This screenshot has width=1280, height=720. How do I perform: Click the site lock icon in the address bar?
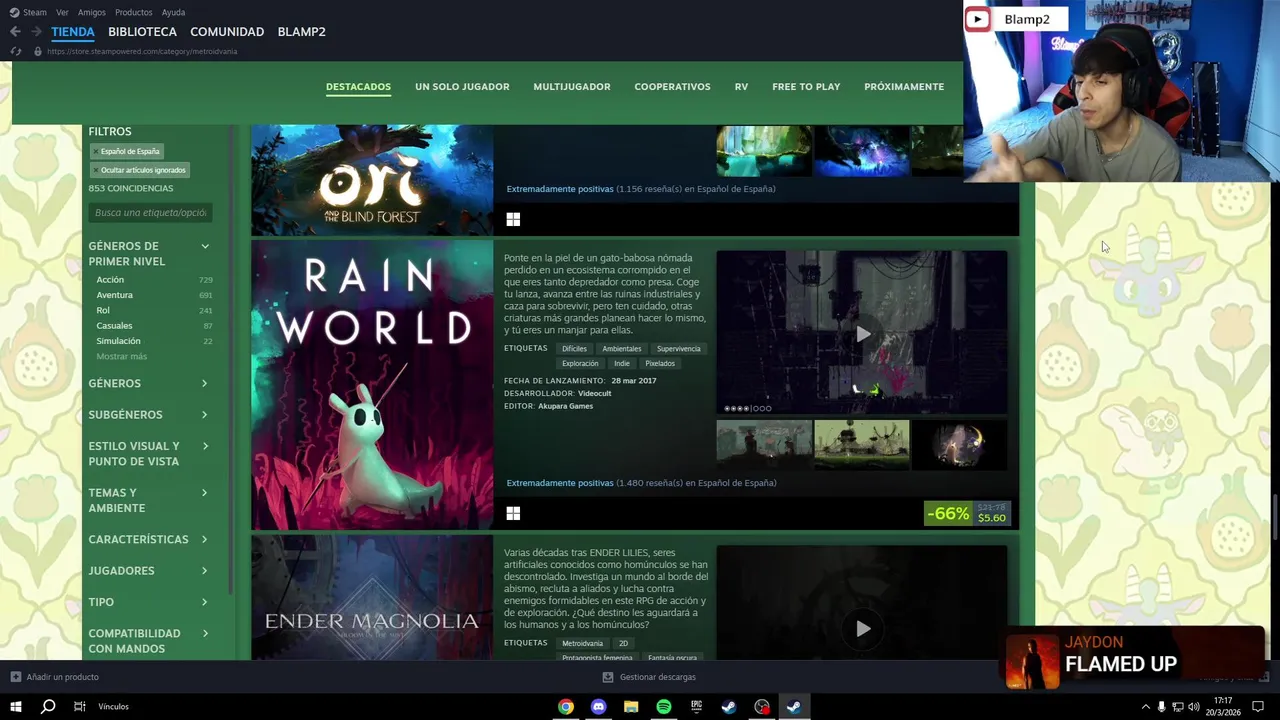(38, 51)
